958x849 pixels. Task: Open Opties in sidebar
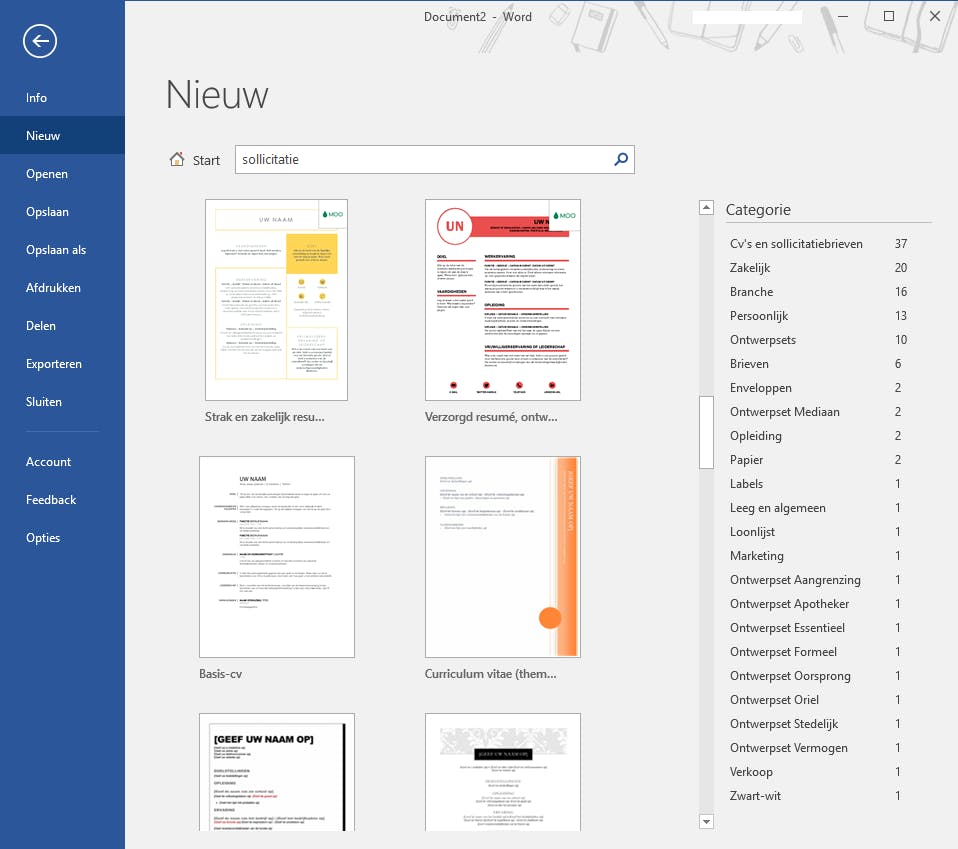(x=62, y=537)
